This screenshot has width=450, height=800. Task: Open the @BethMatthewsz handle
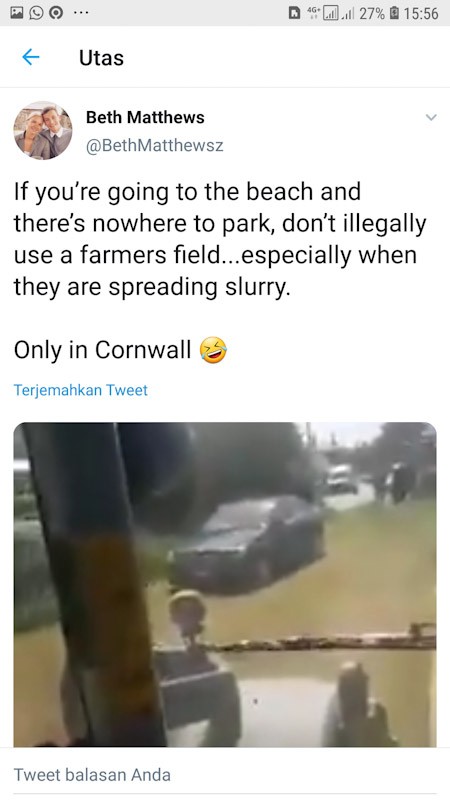(x=155, y=145)
